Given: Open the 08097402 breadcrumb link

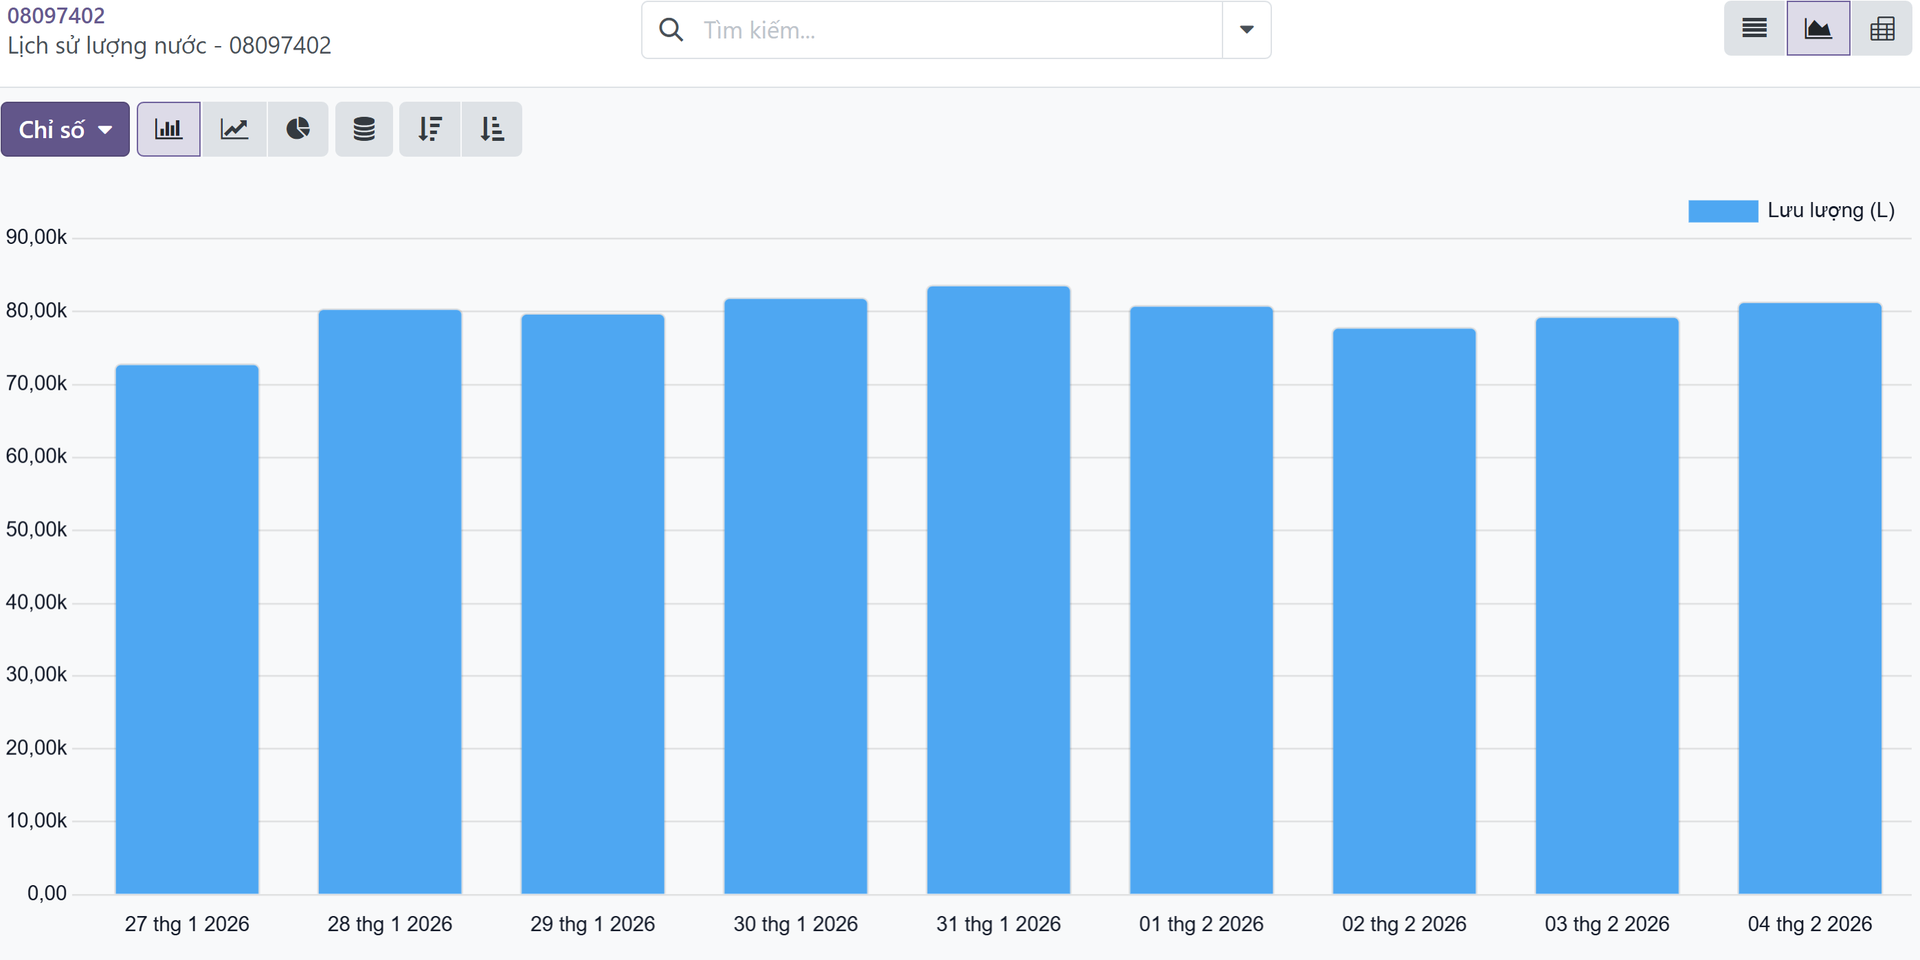Looking at the screenshot, I should click(56, 16).
